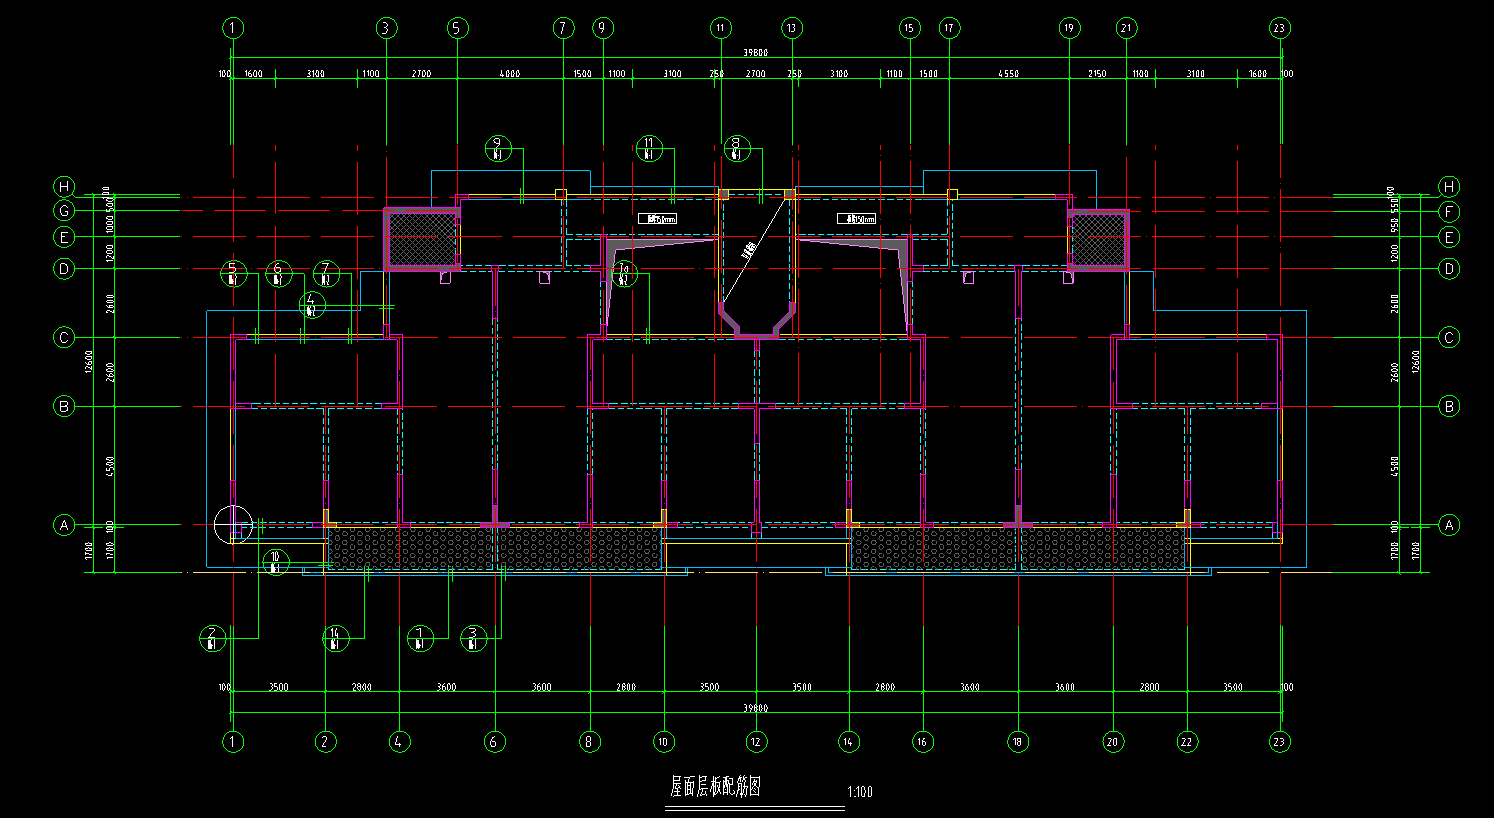This screenshot has width=1494, height=818.
Task: Select rebar callout circle 4
Action: [x=311, y=305]
